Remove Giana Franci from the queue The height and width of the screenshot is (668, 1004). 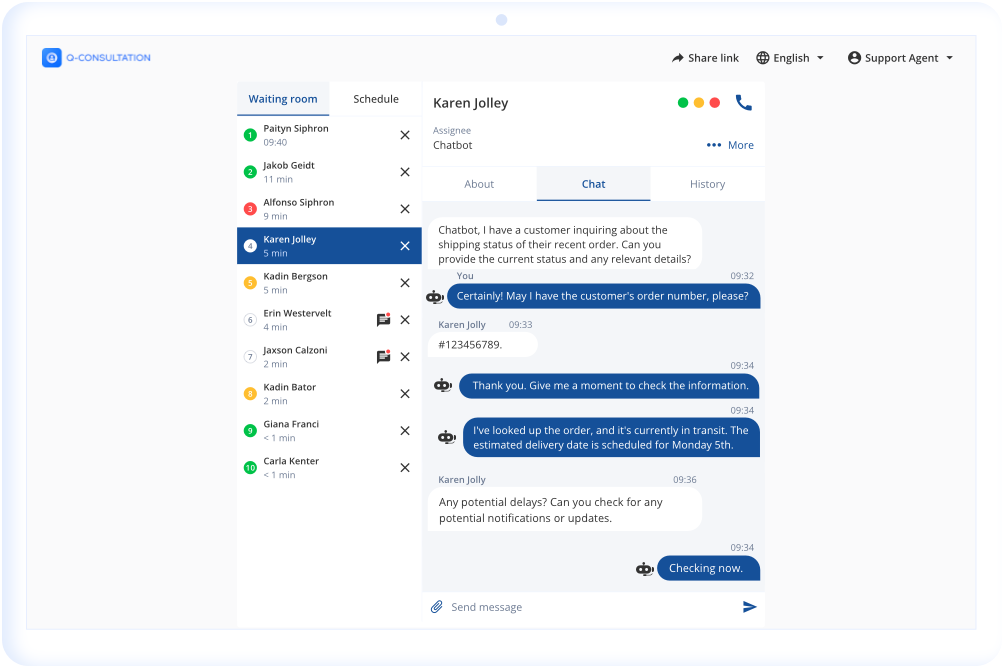[x=405, y=430]
